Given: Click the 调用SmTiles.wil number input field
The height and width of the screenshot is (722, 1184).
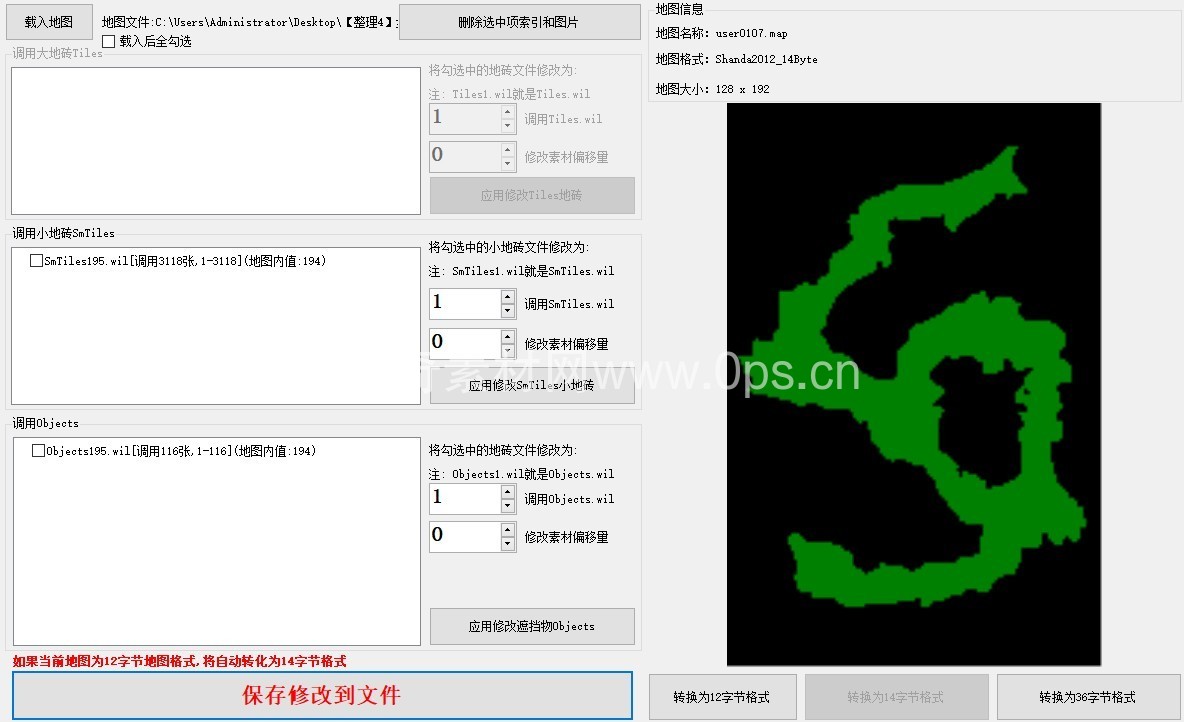Looking at the screenshot, I should [x=464, y=304].
